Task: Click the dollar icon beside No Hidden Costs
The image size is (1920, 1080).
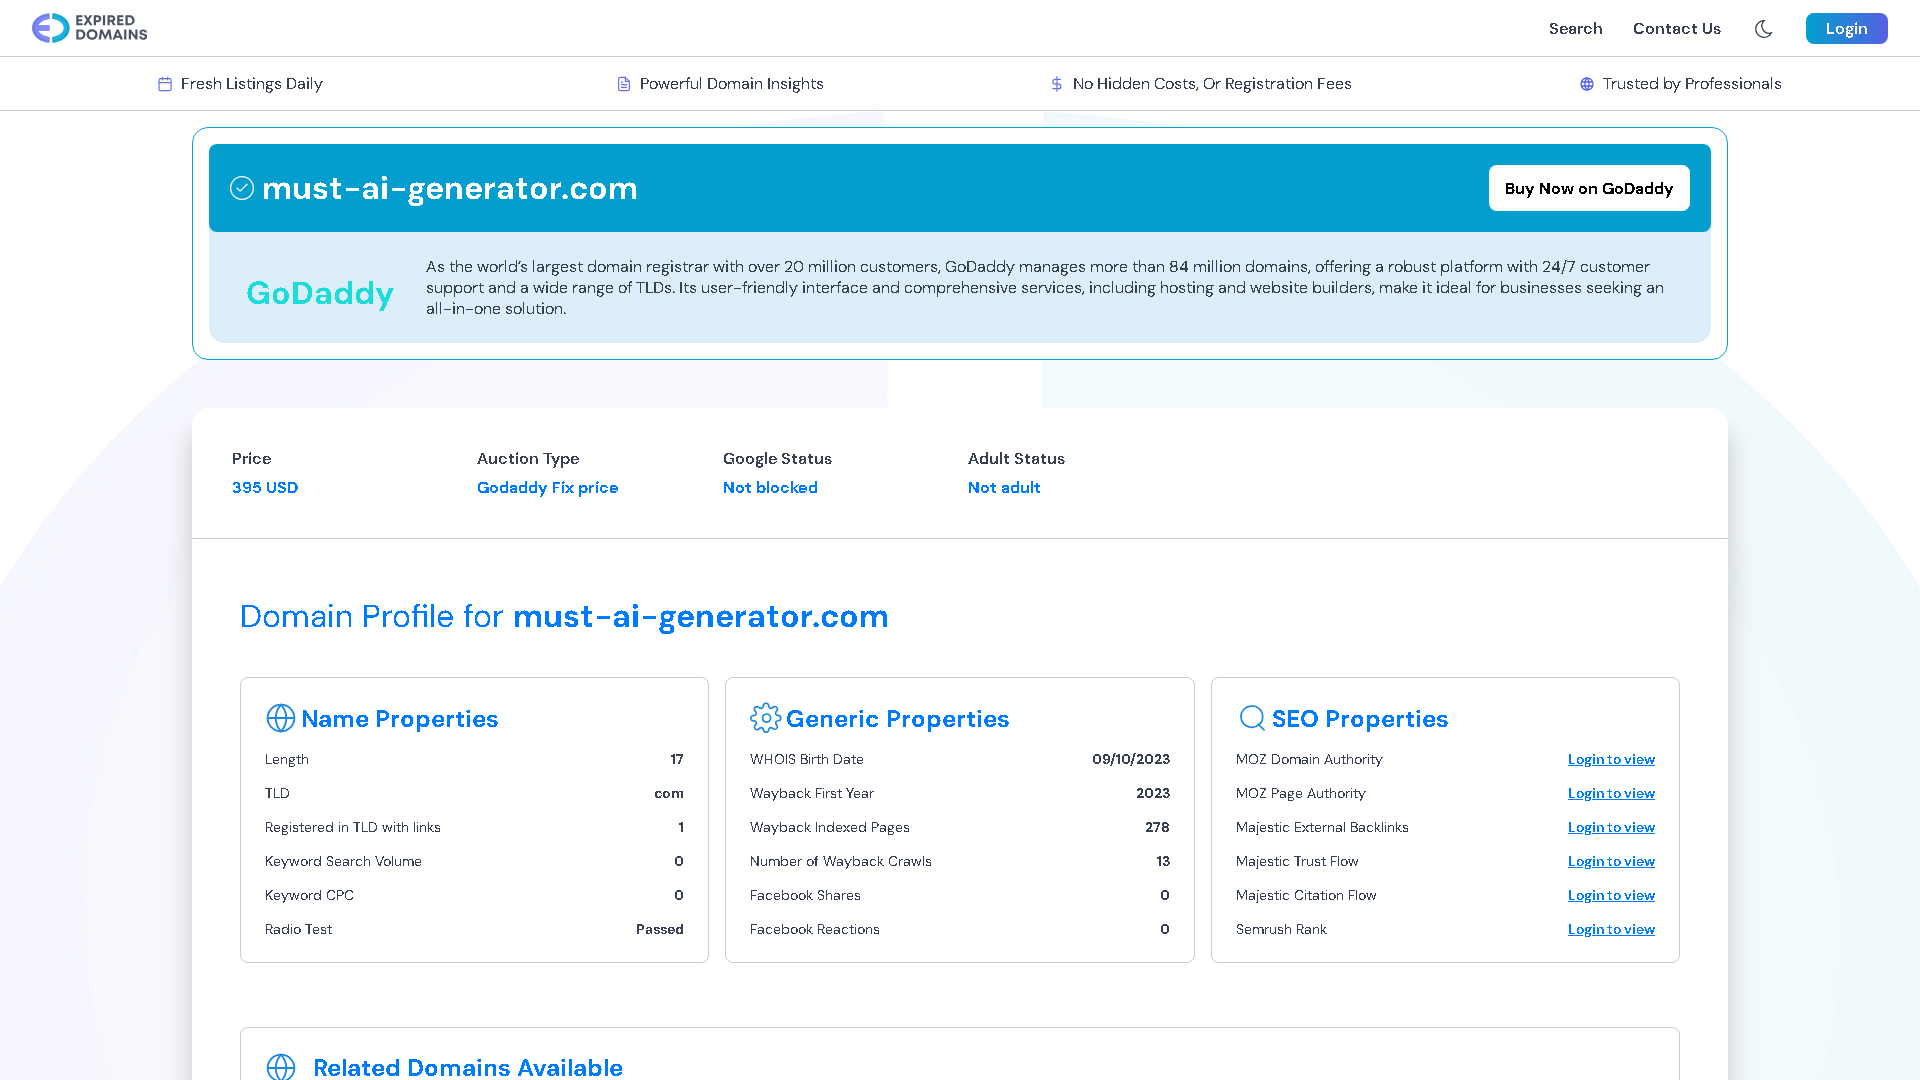Action: (1057, 84)
